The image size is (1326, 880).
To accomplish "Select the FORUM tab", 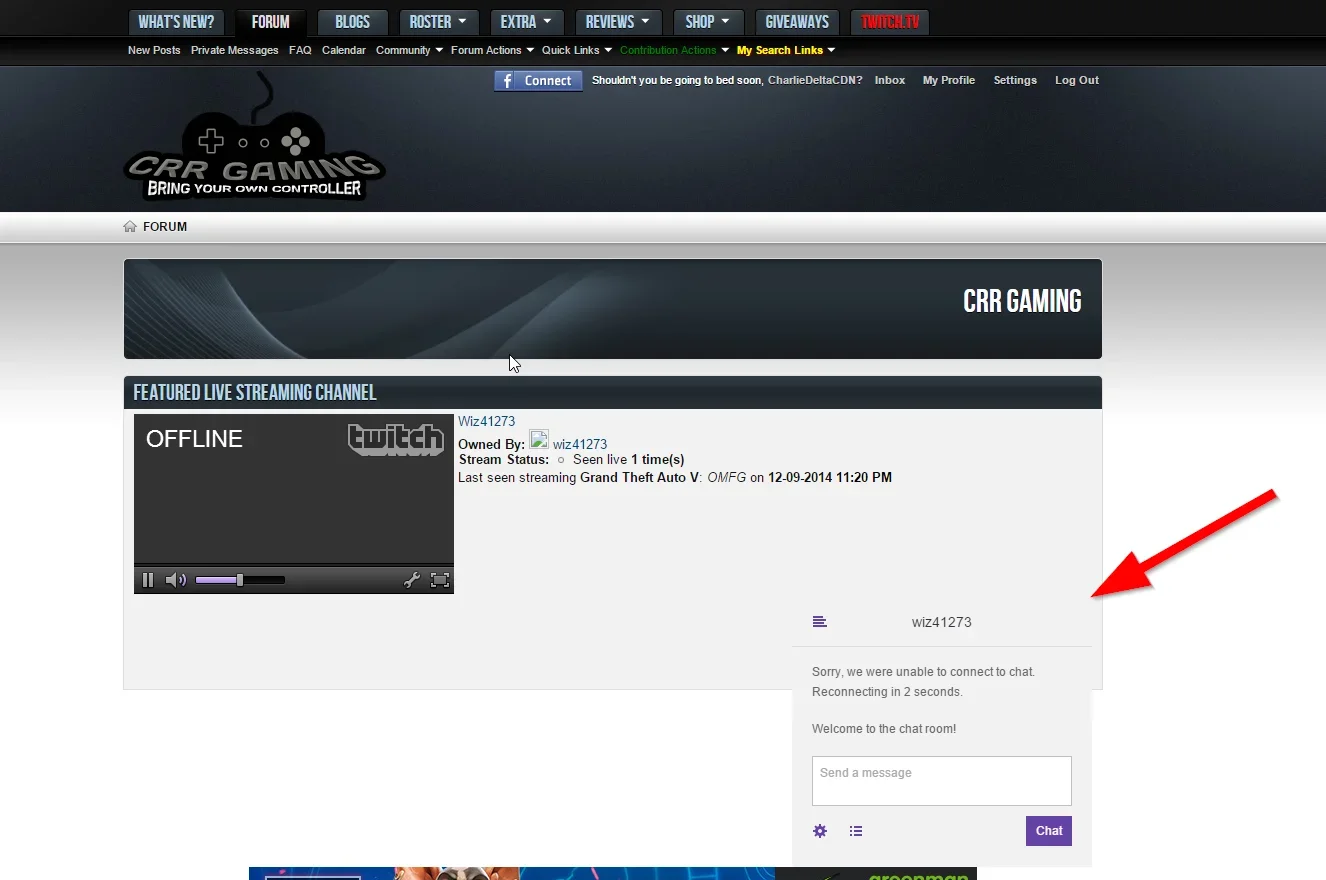I will [270, 22].
